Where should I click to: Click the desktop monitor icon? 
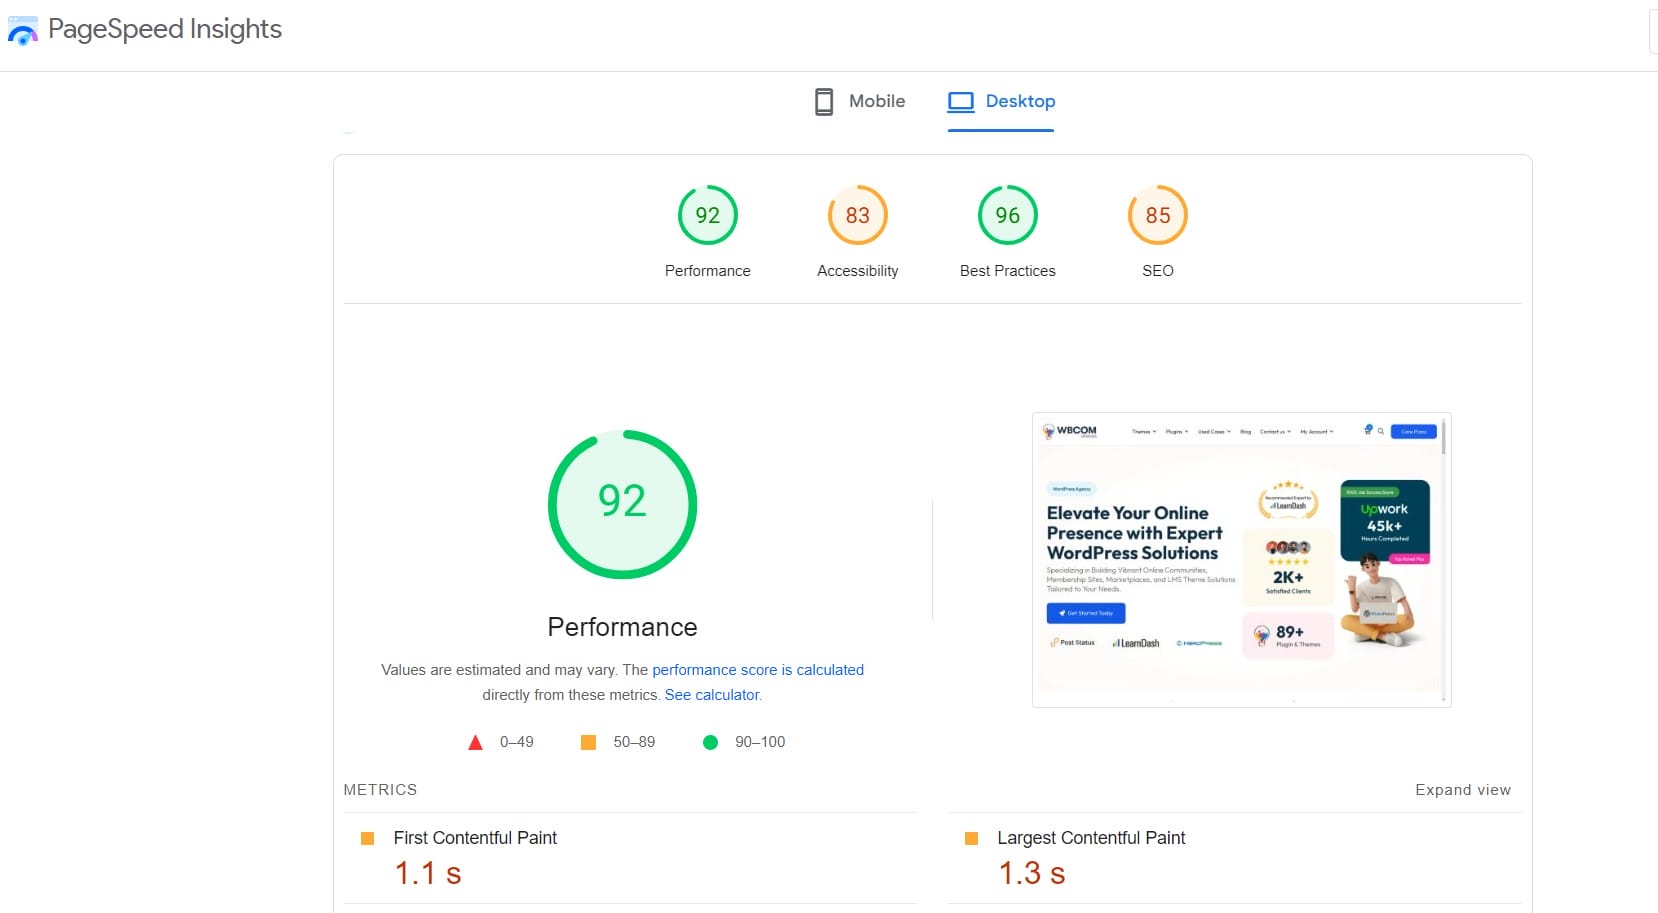pyautogui.click(x=961, y=102)
